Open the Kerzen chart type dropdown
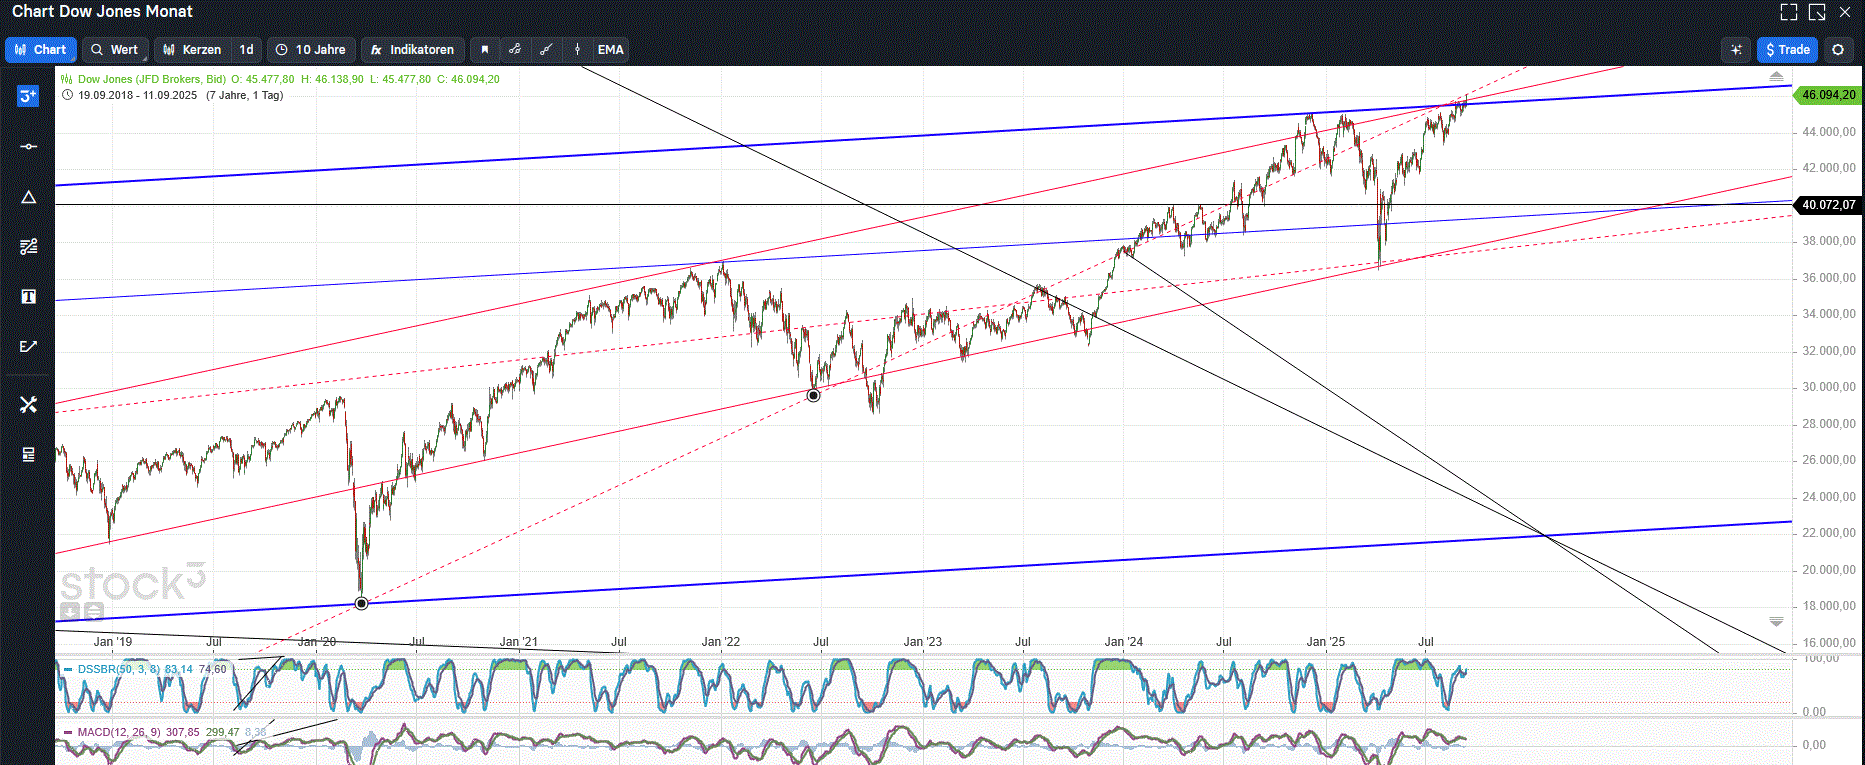Screen dimensions: 1865x765 (x=192, y=50)
